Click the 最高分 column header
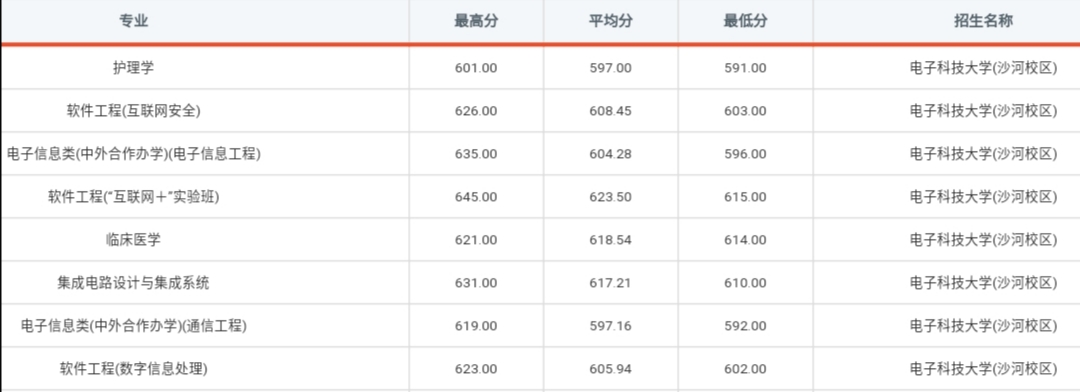 click(x=475, y=21)
